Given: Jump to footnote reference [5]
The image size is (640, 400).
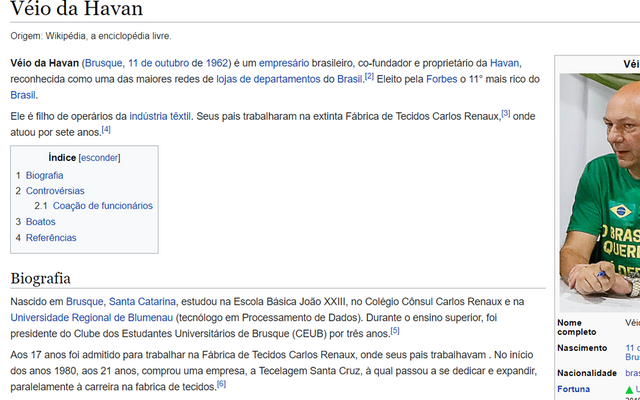Looking at the screenshot, I should (395, 331).
